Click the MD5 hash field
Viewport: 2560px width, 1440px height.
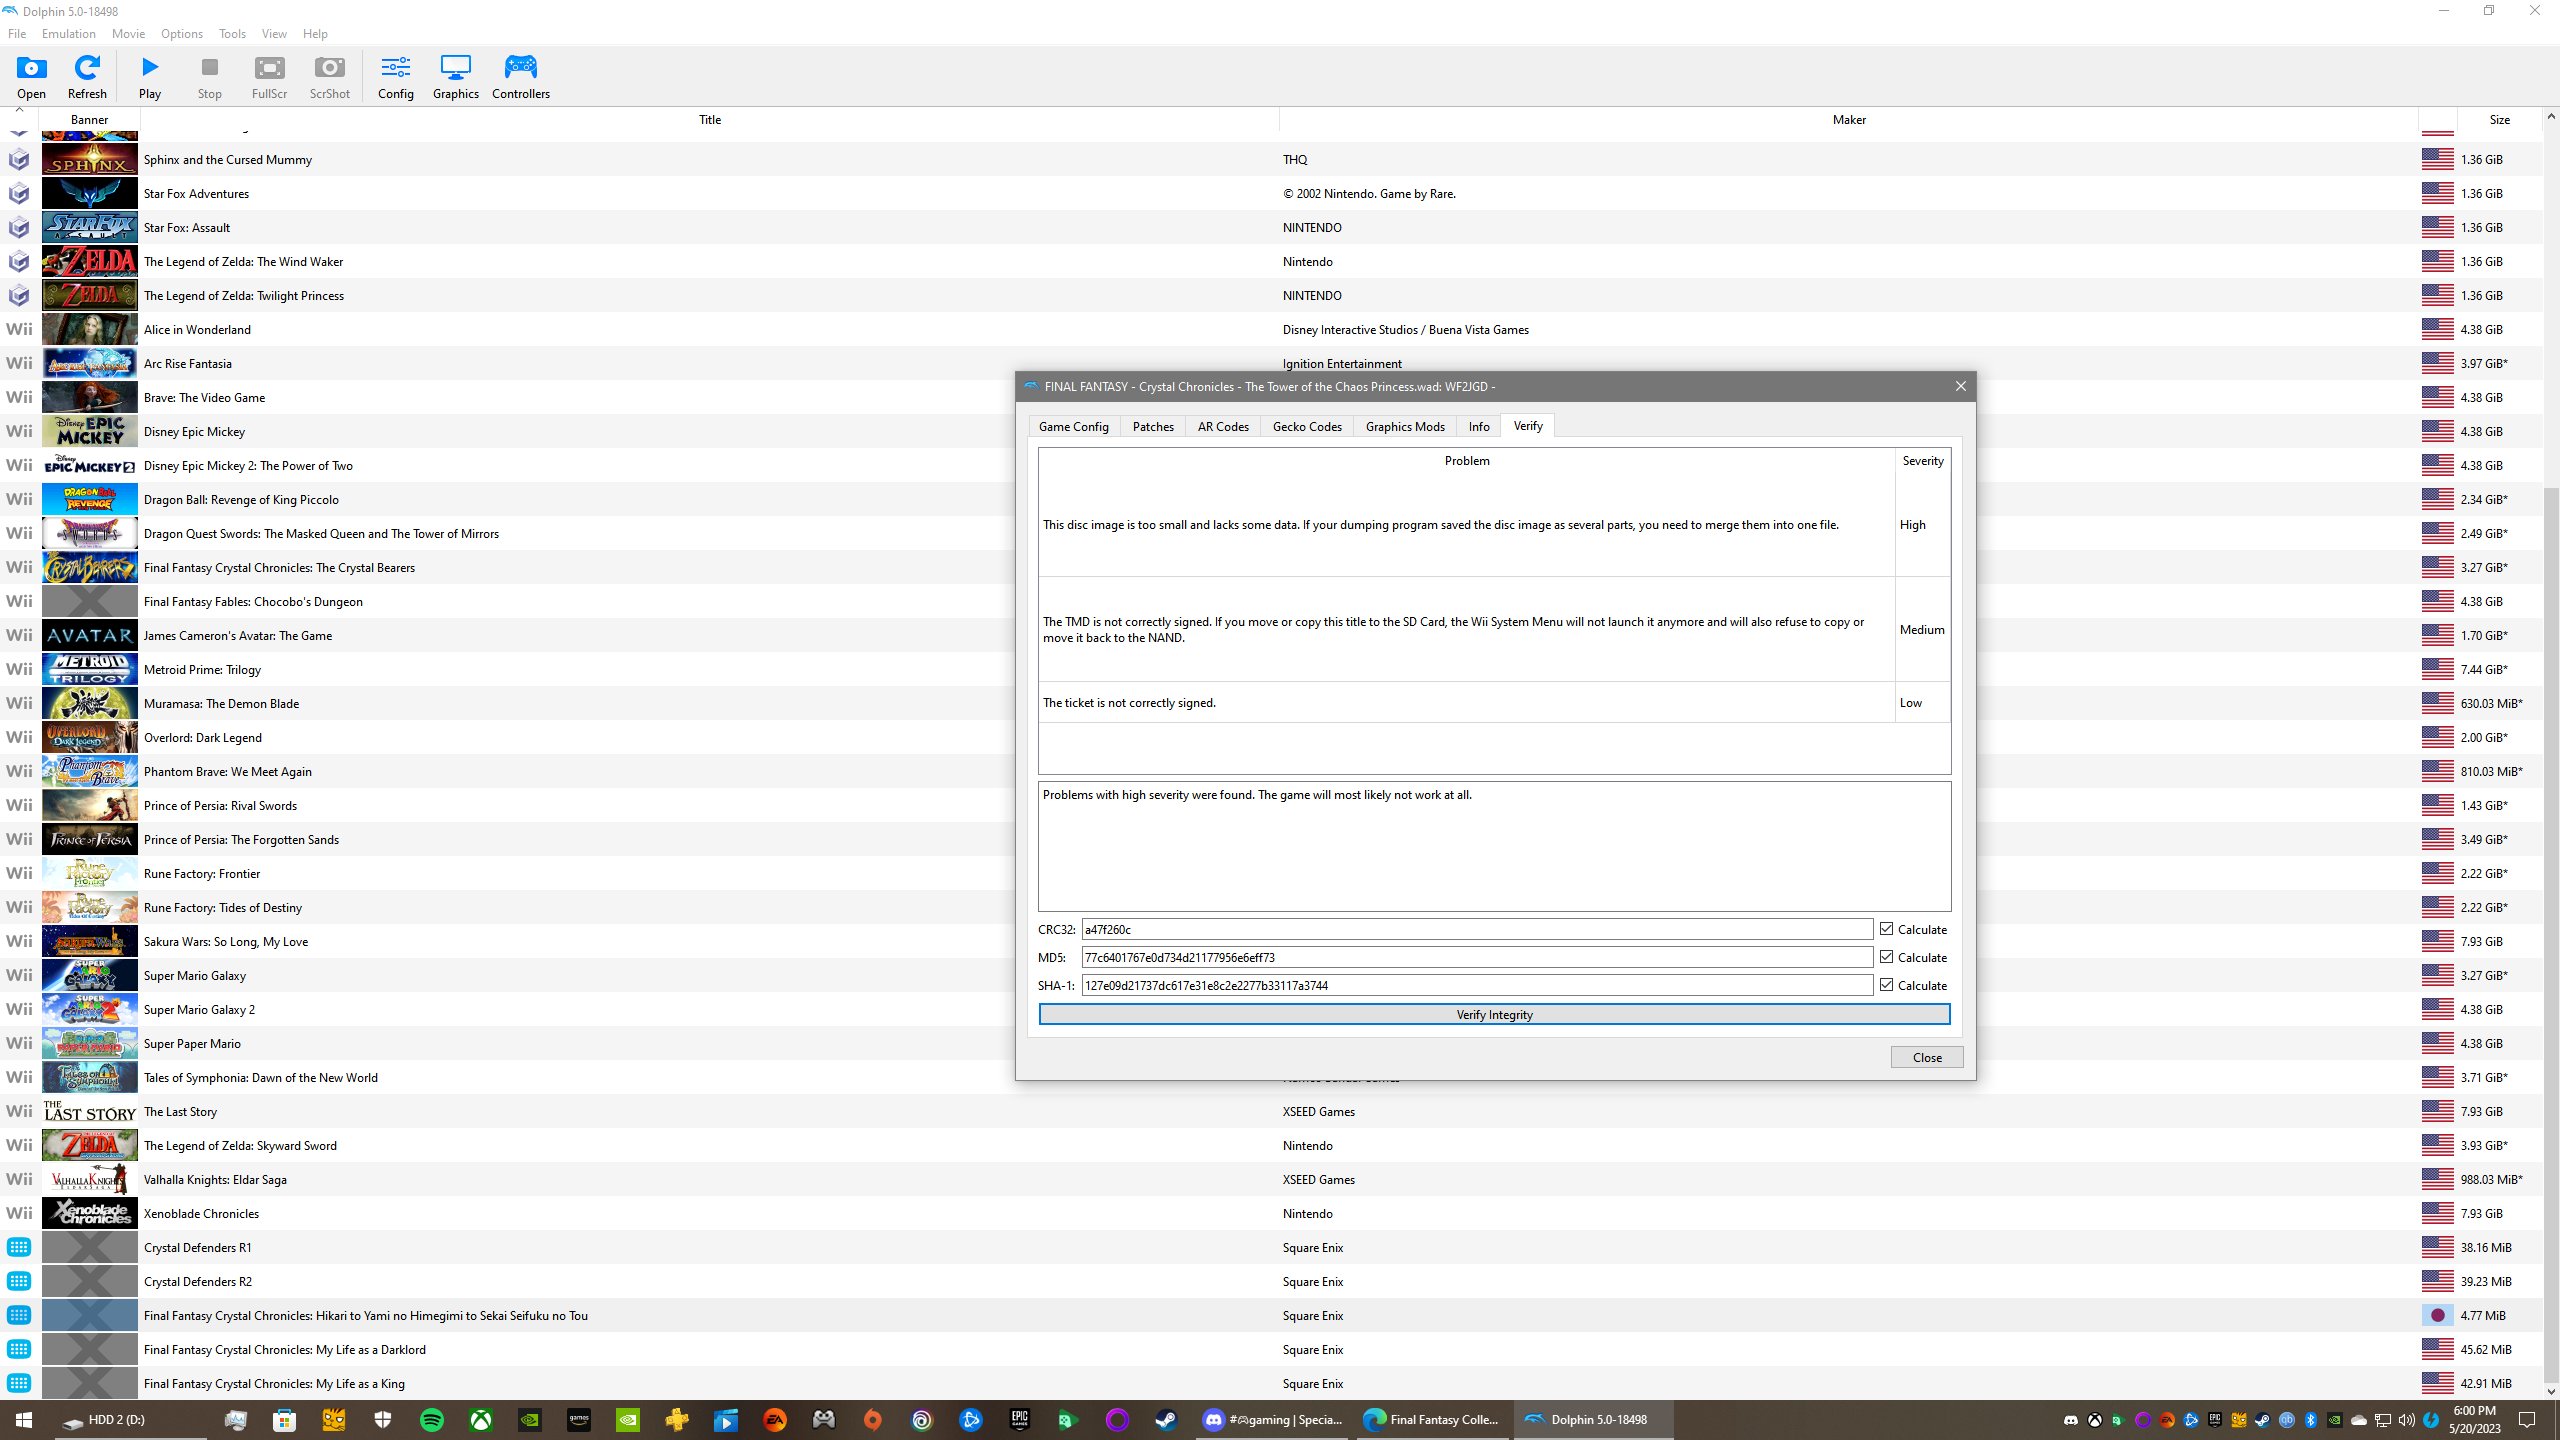click(1477, 958)
